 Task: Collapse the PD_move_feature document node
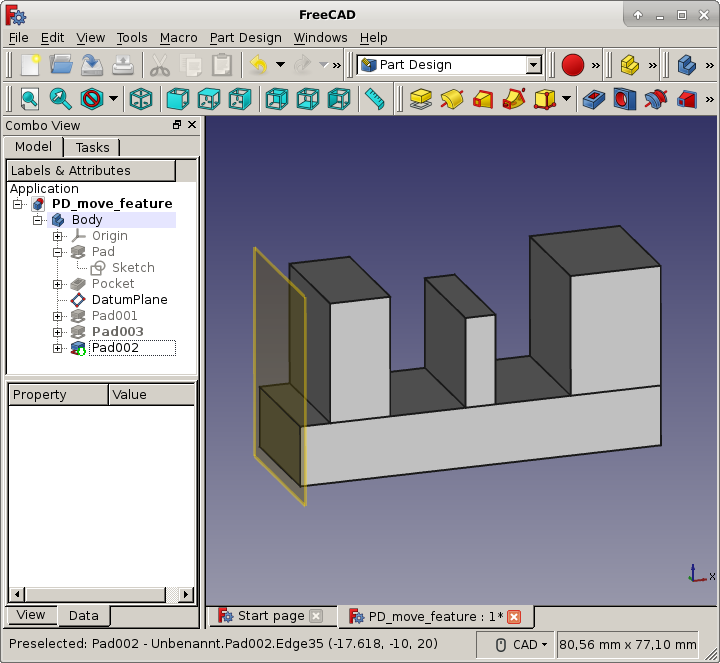(17, 204)
